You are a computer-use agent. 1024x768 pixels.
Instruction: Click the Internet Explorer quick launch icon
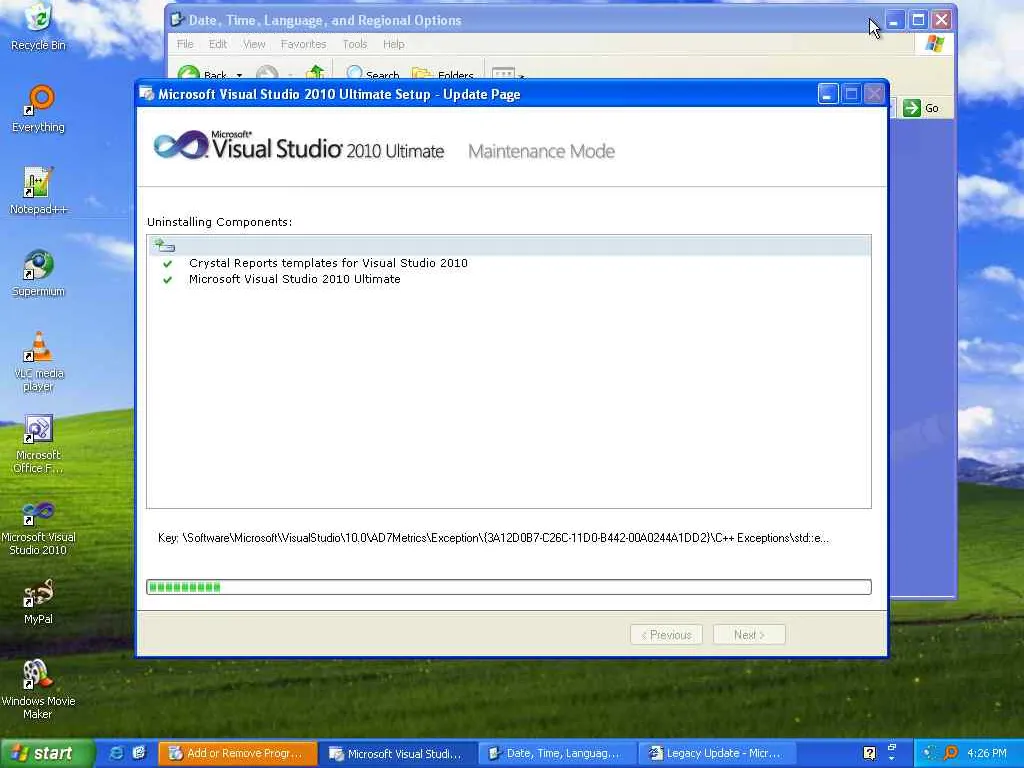click(x=116, y=753)
